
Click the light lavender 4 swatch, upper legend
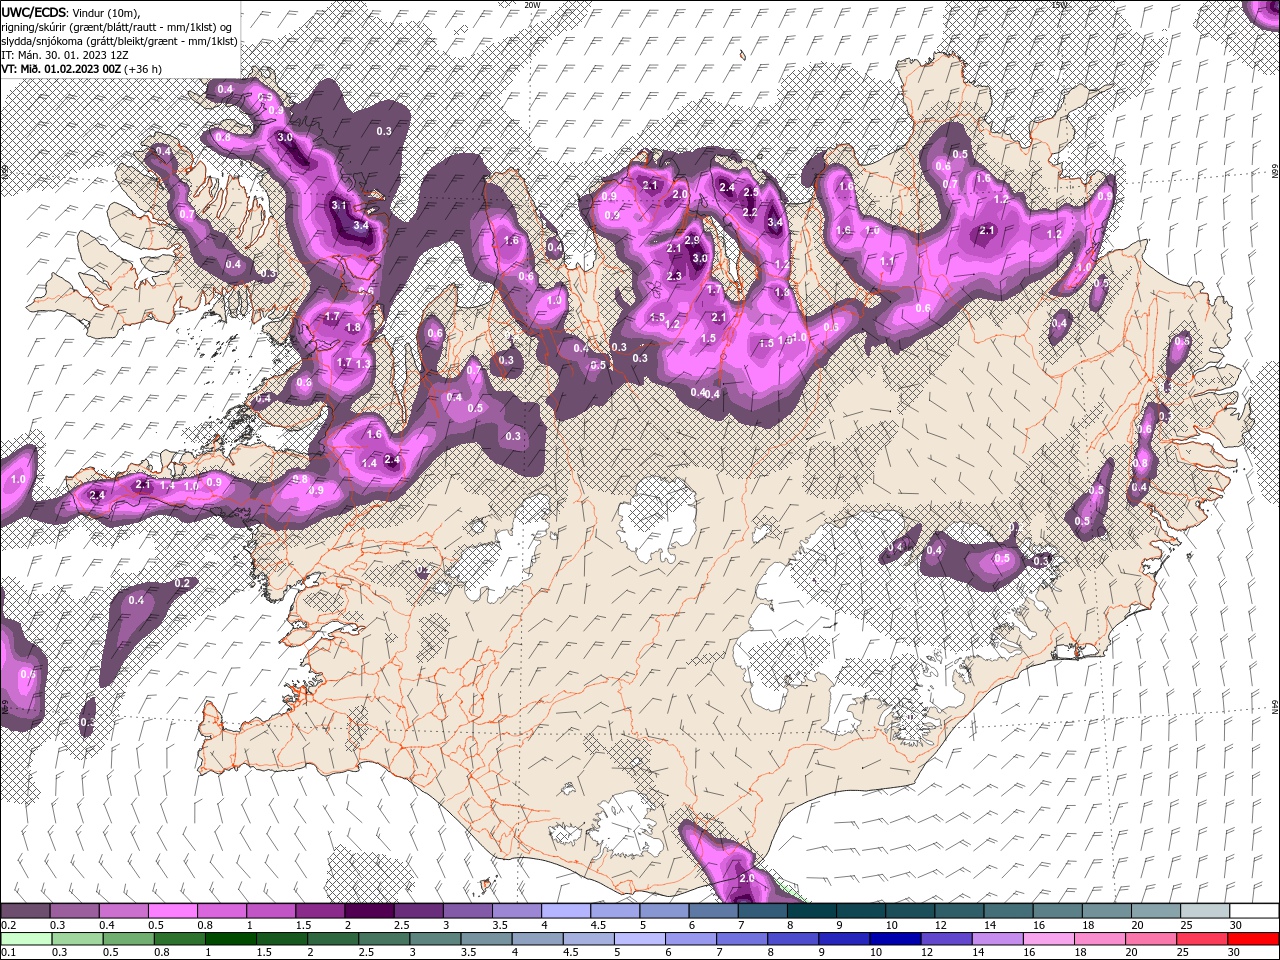point(566,911)
